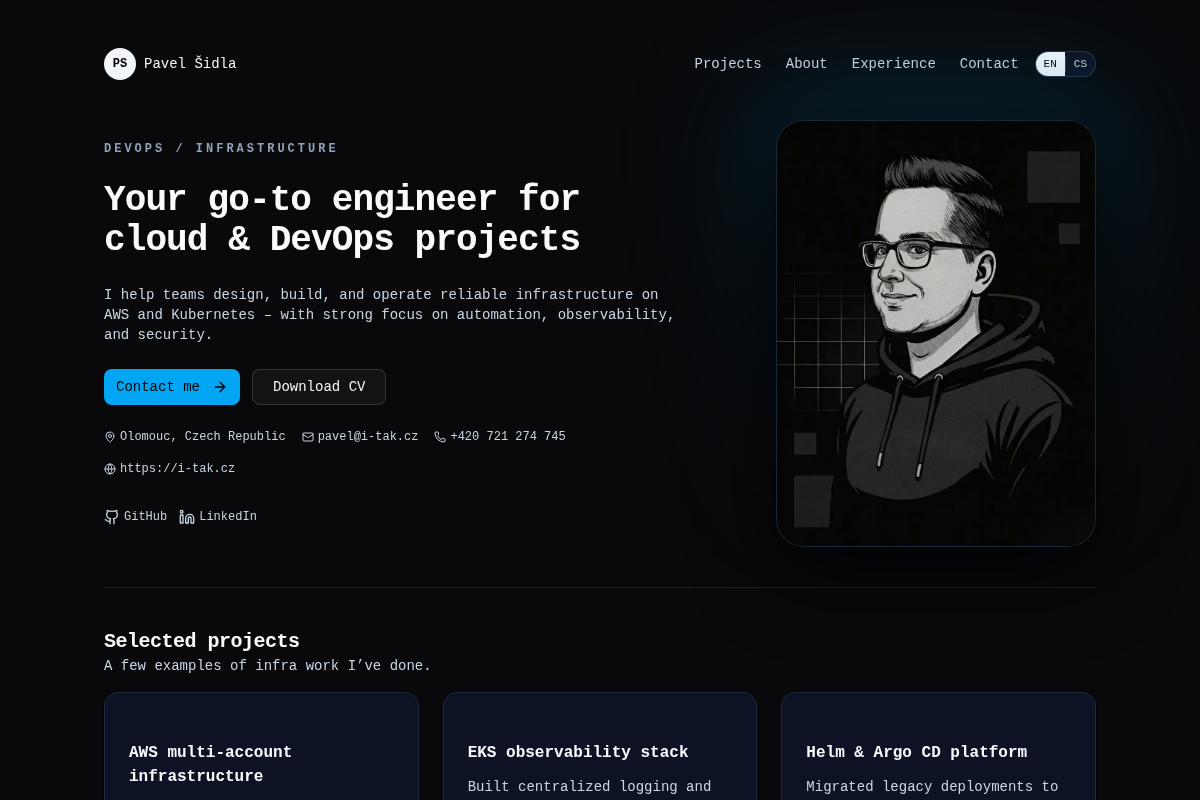
Task: Select the EKS observability stack card title
Action: coord(578,752)
